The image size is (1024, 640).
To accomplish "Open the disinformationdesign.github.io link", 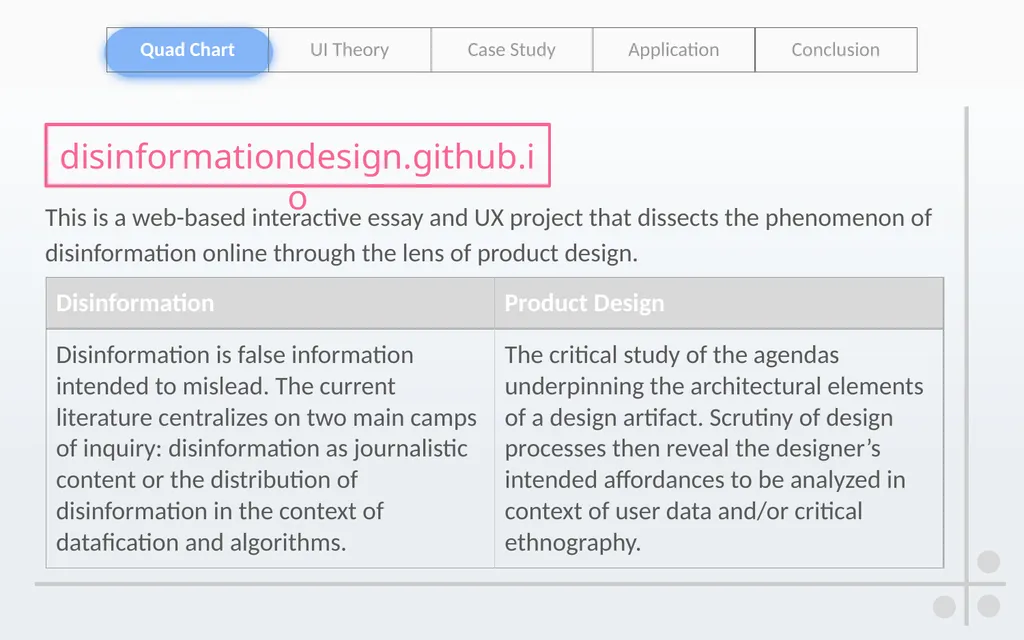I will (x=298, y=156).
